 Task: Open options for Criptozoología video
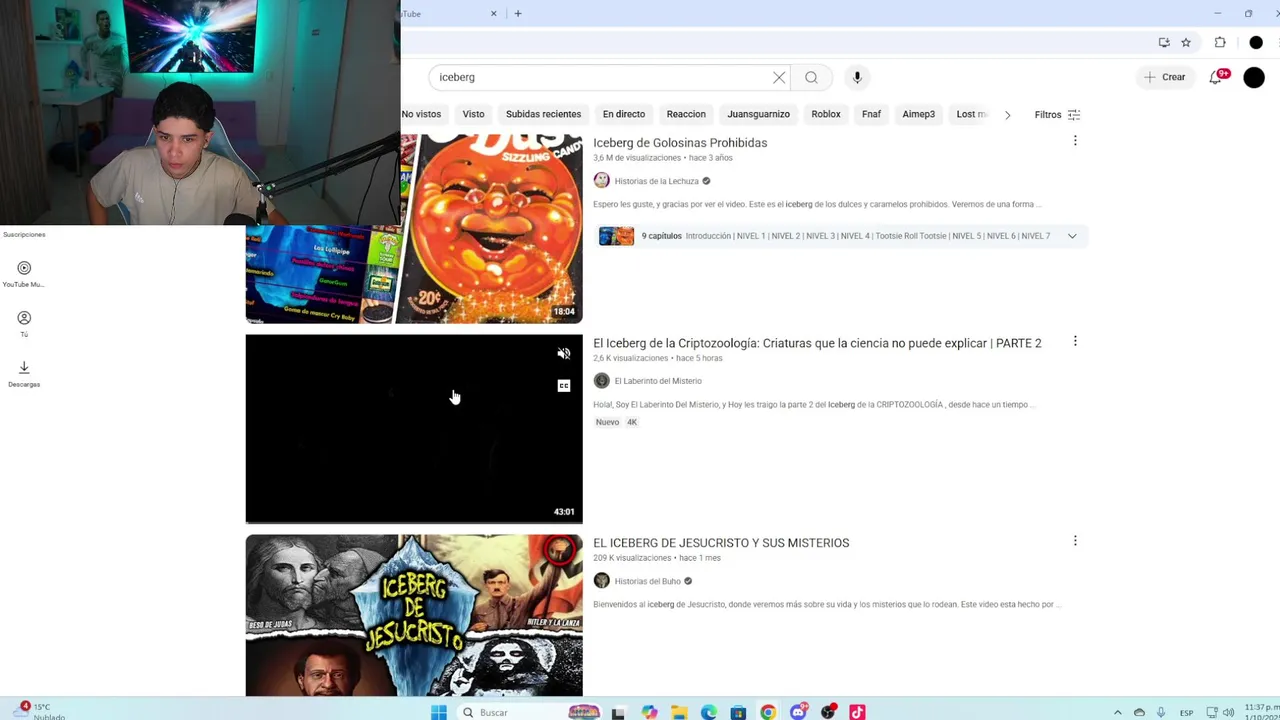coord(1075,341)
